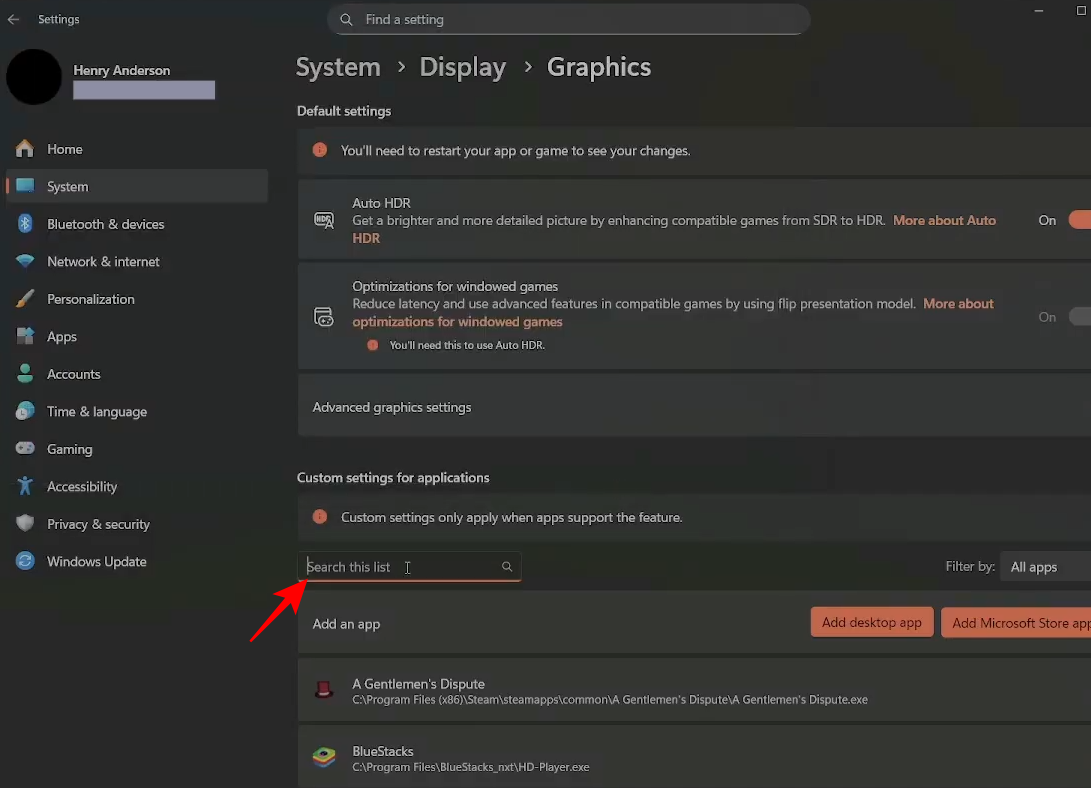Click the Privacy & security shield icon

coord(25,524)
